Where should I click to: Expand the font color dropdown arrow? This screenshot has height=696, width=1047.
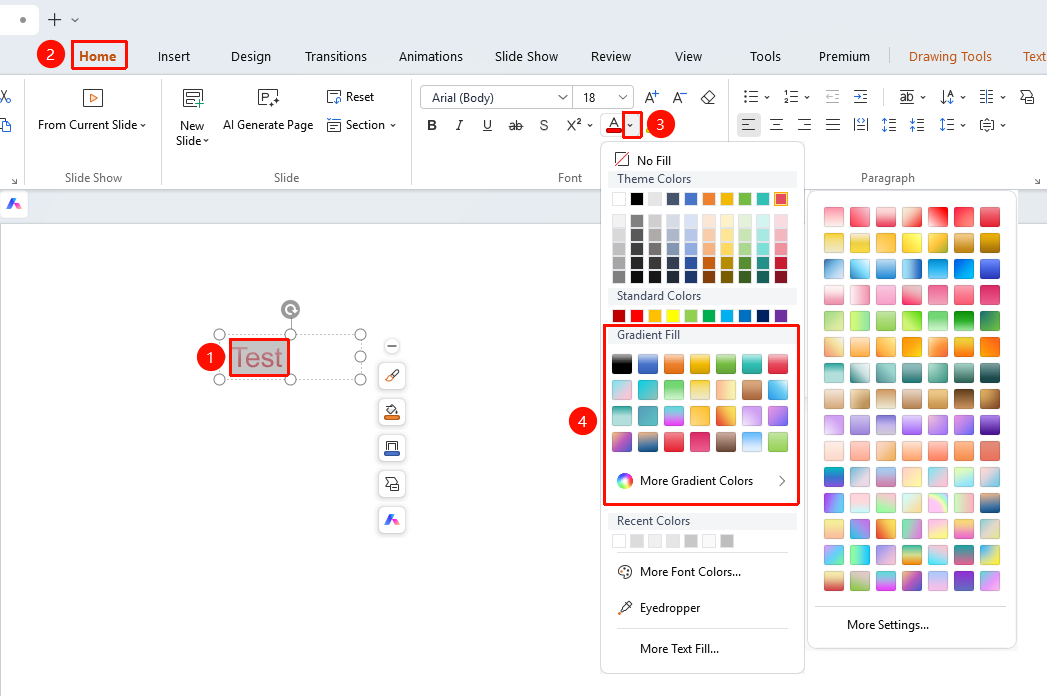tap(631, 125)
